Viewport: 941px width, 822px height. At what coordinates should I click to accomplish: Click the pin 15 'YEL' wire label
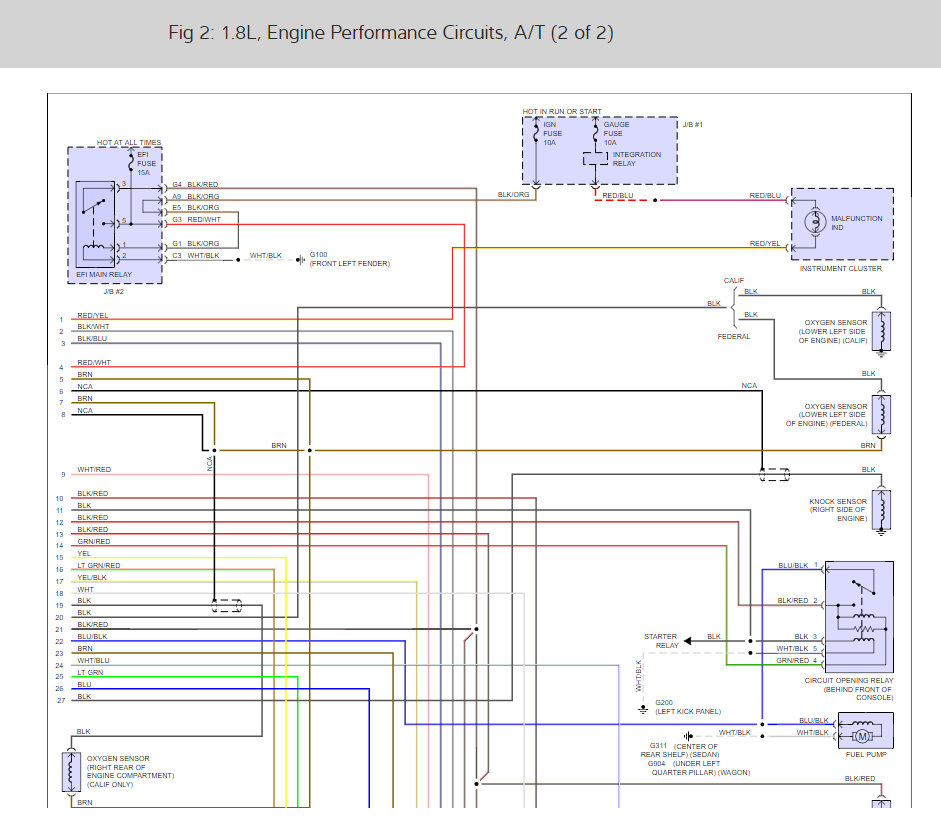click(84, 554)
